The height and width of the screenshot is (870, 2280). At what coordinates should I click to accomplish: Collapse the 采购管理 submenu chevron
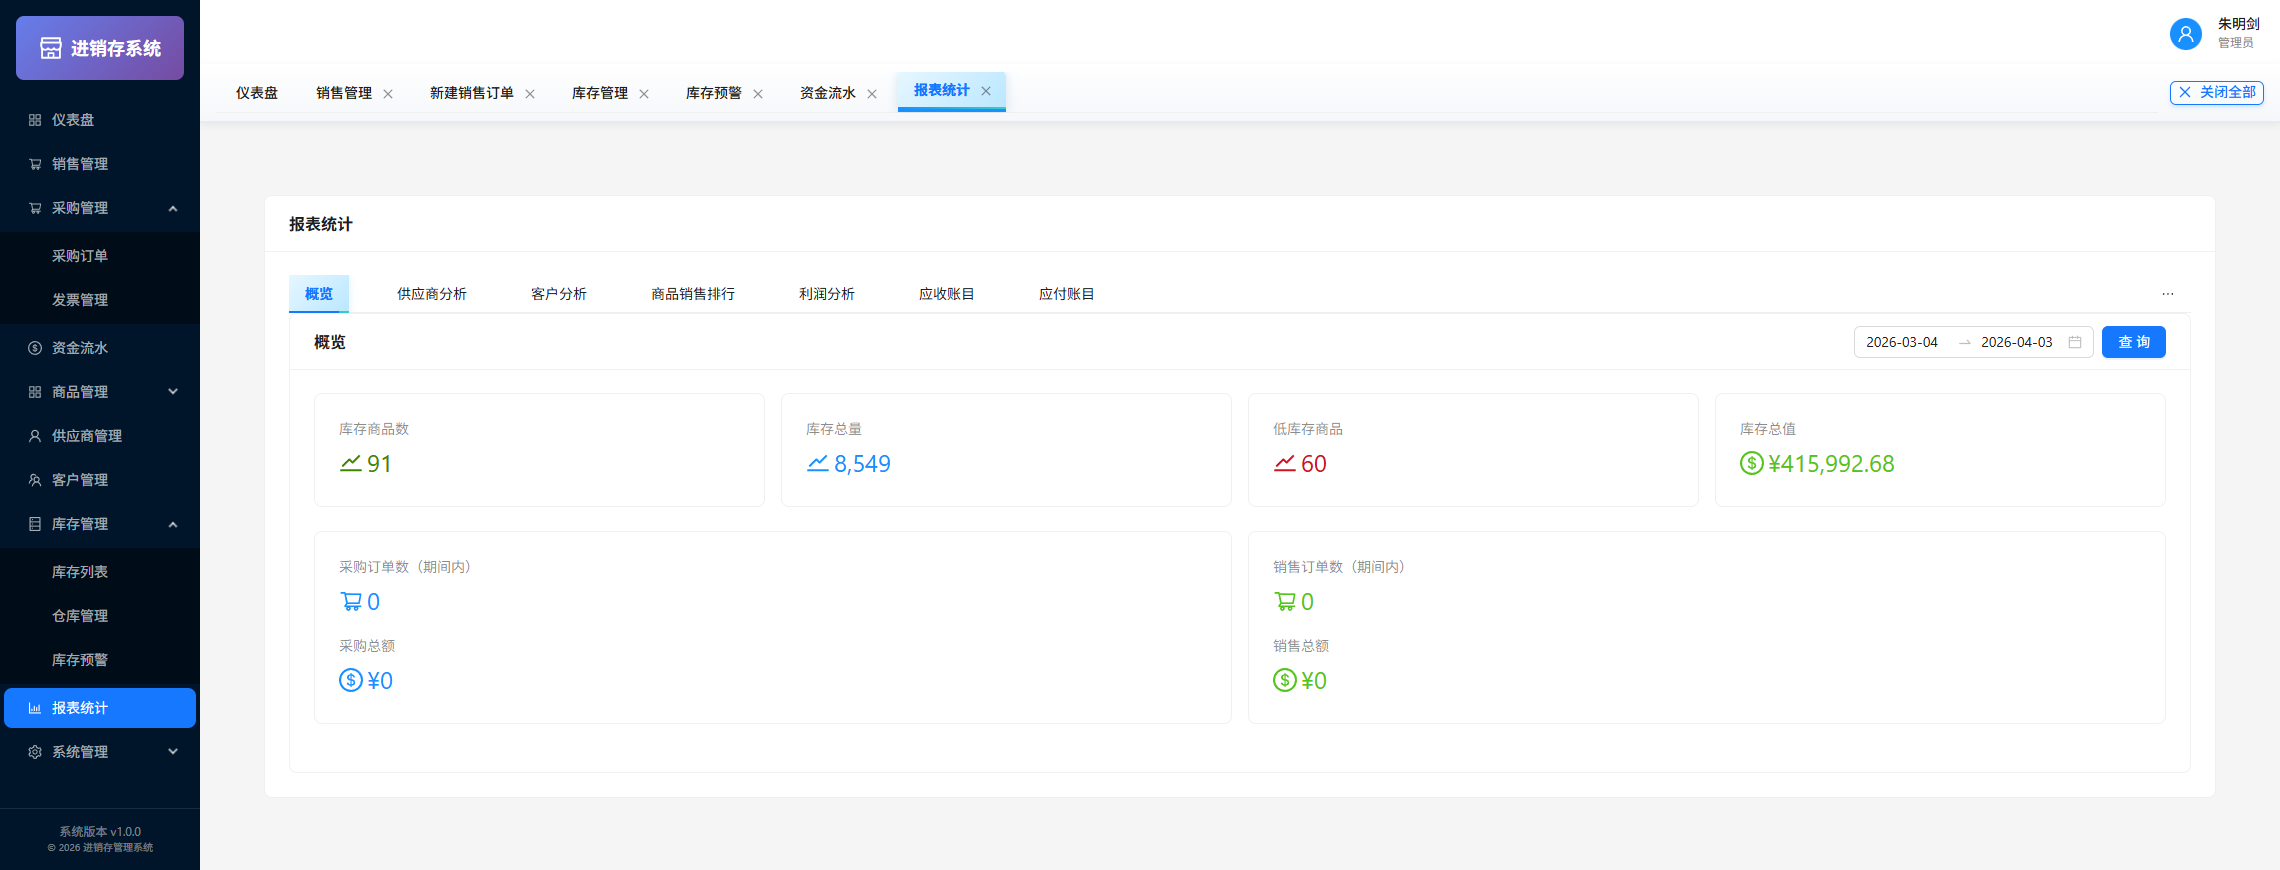tap(173, 208)
